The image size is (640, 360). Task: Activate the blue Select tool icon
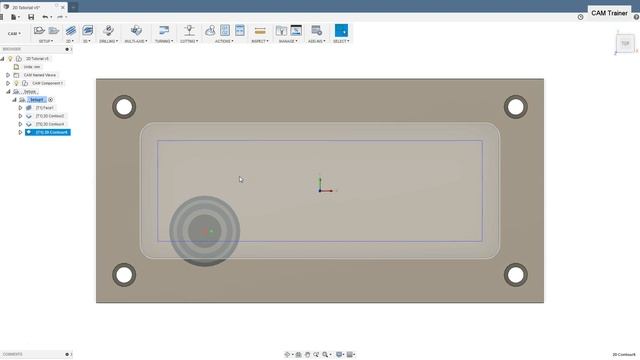(341, 31)
